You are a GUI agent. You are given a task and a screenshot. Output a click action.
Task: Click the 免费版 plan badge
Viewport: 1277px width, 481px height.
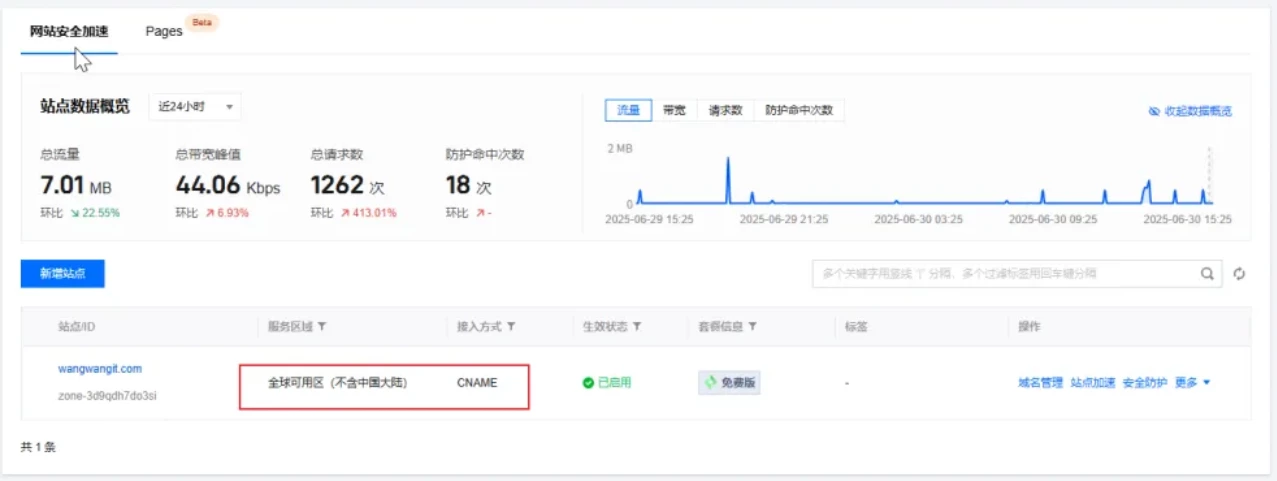pyautogui.click(x=729, y=383)
